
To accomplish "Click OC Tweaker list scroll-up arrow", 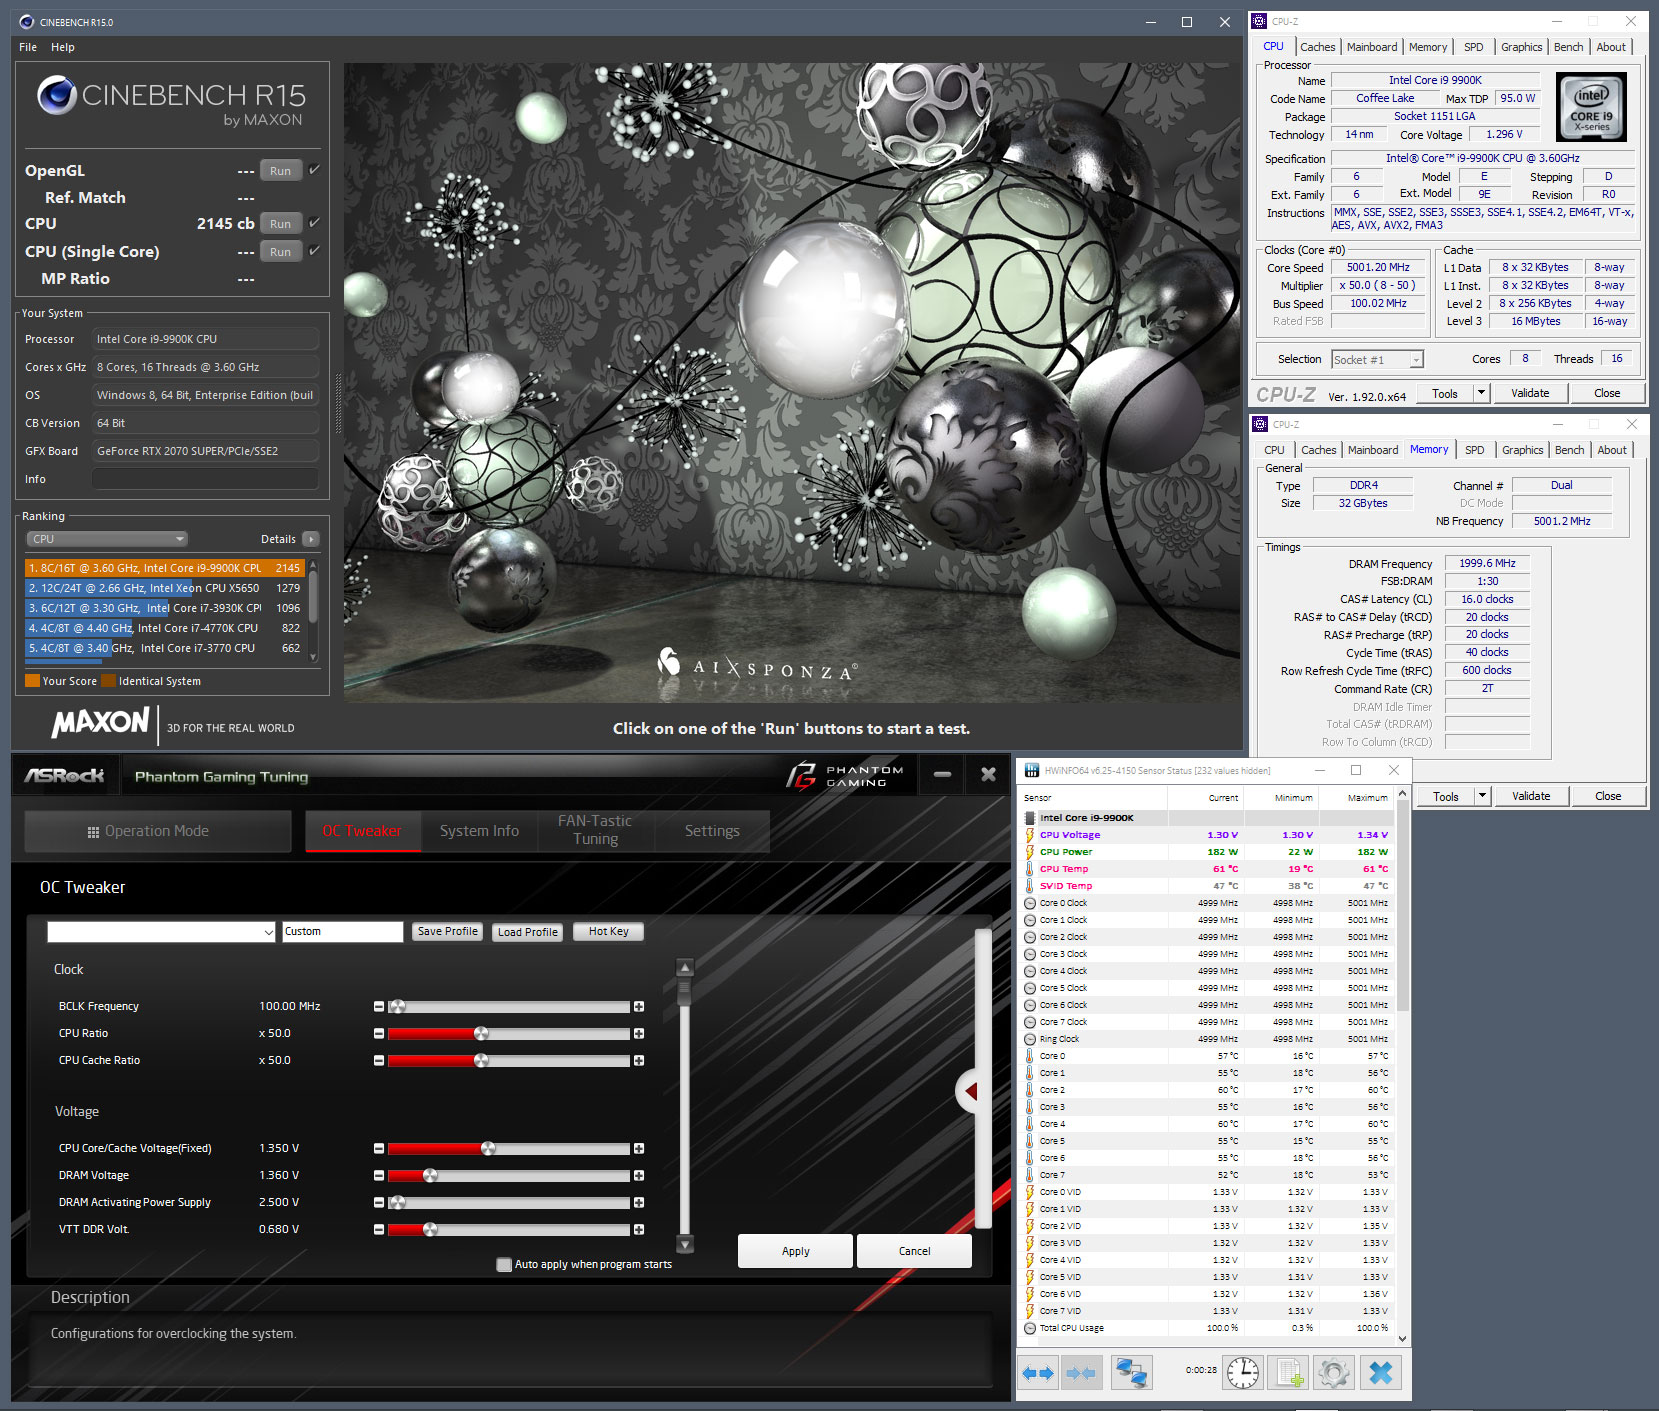I will click(685, 967).
